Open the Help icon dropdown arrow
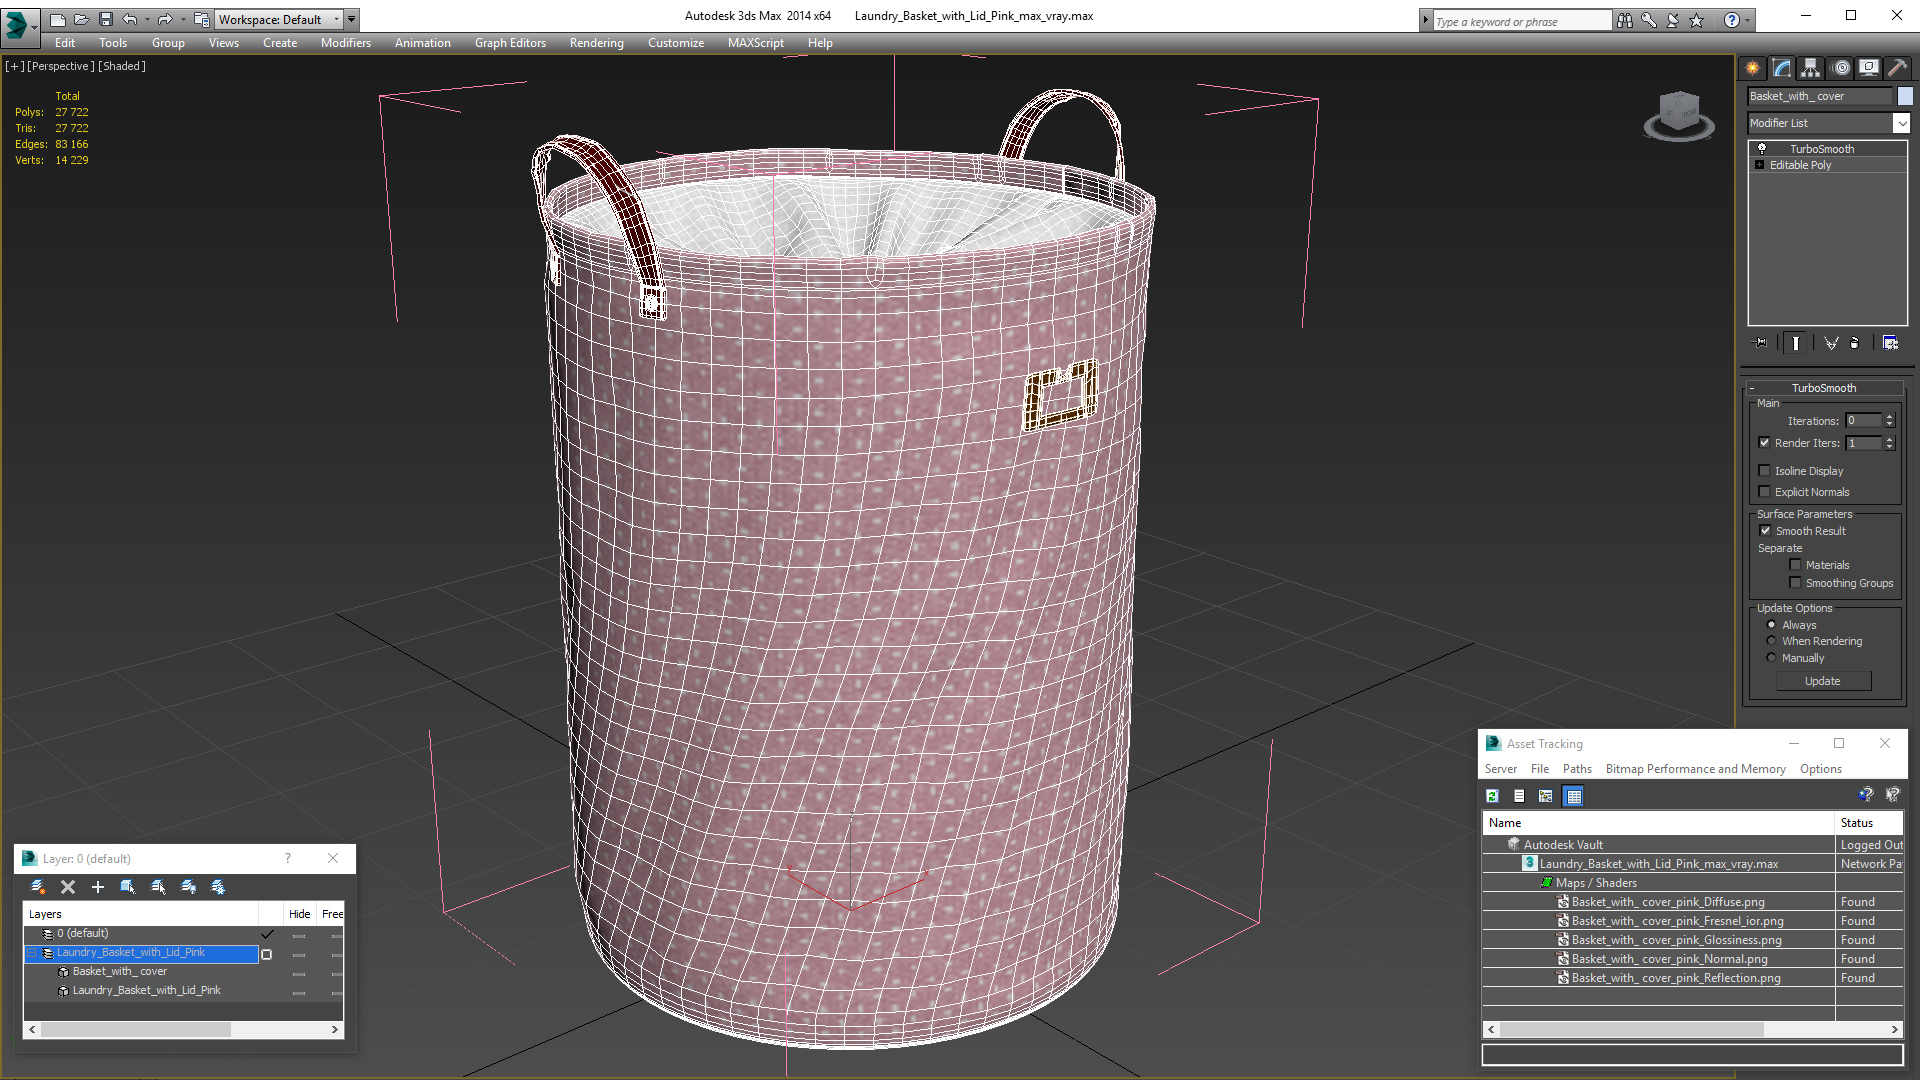The height and width of the screenshot is (1080, 1920). pyautogui.click(x=1748, y=20)
